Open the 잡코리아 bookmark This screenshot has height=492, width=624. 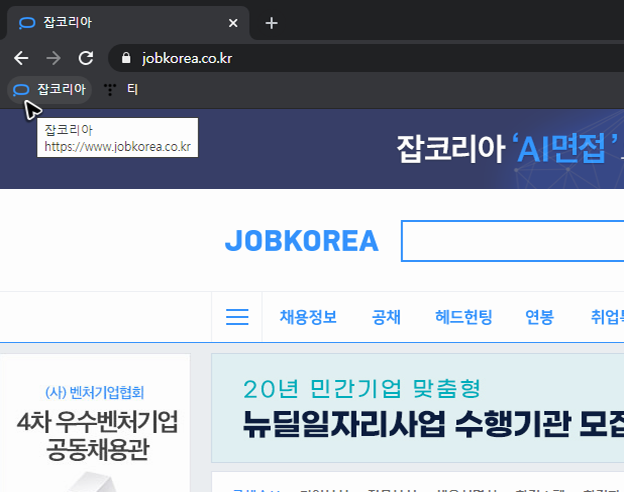(49, 90)
